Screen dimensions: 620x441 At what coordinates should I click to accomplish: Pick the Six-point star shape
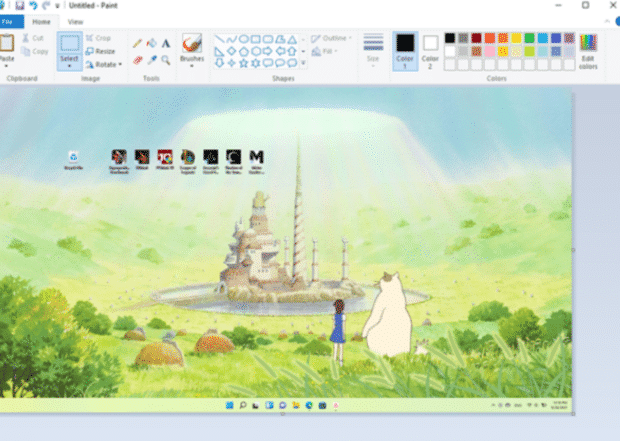click(256, 63)
